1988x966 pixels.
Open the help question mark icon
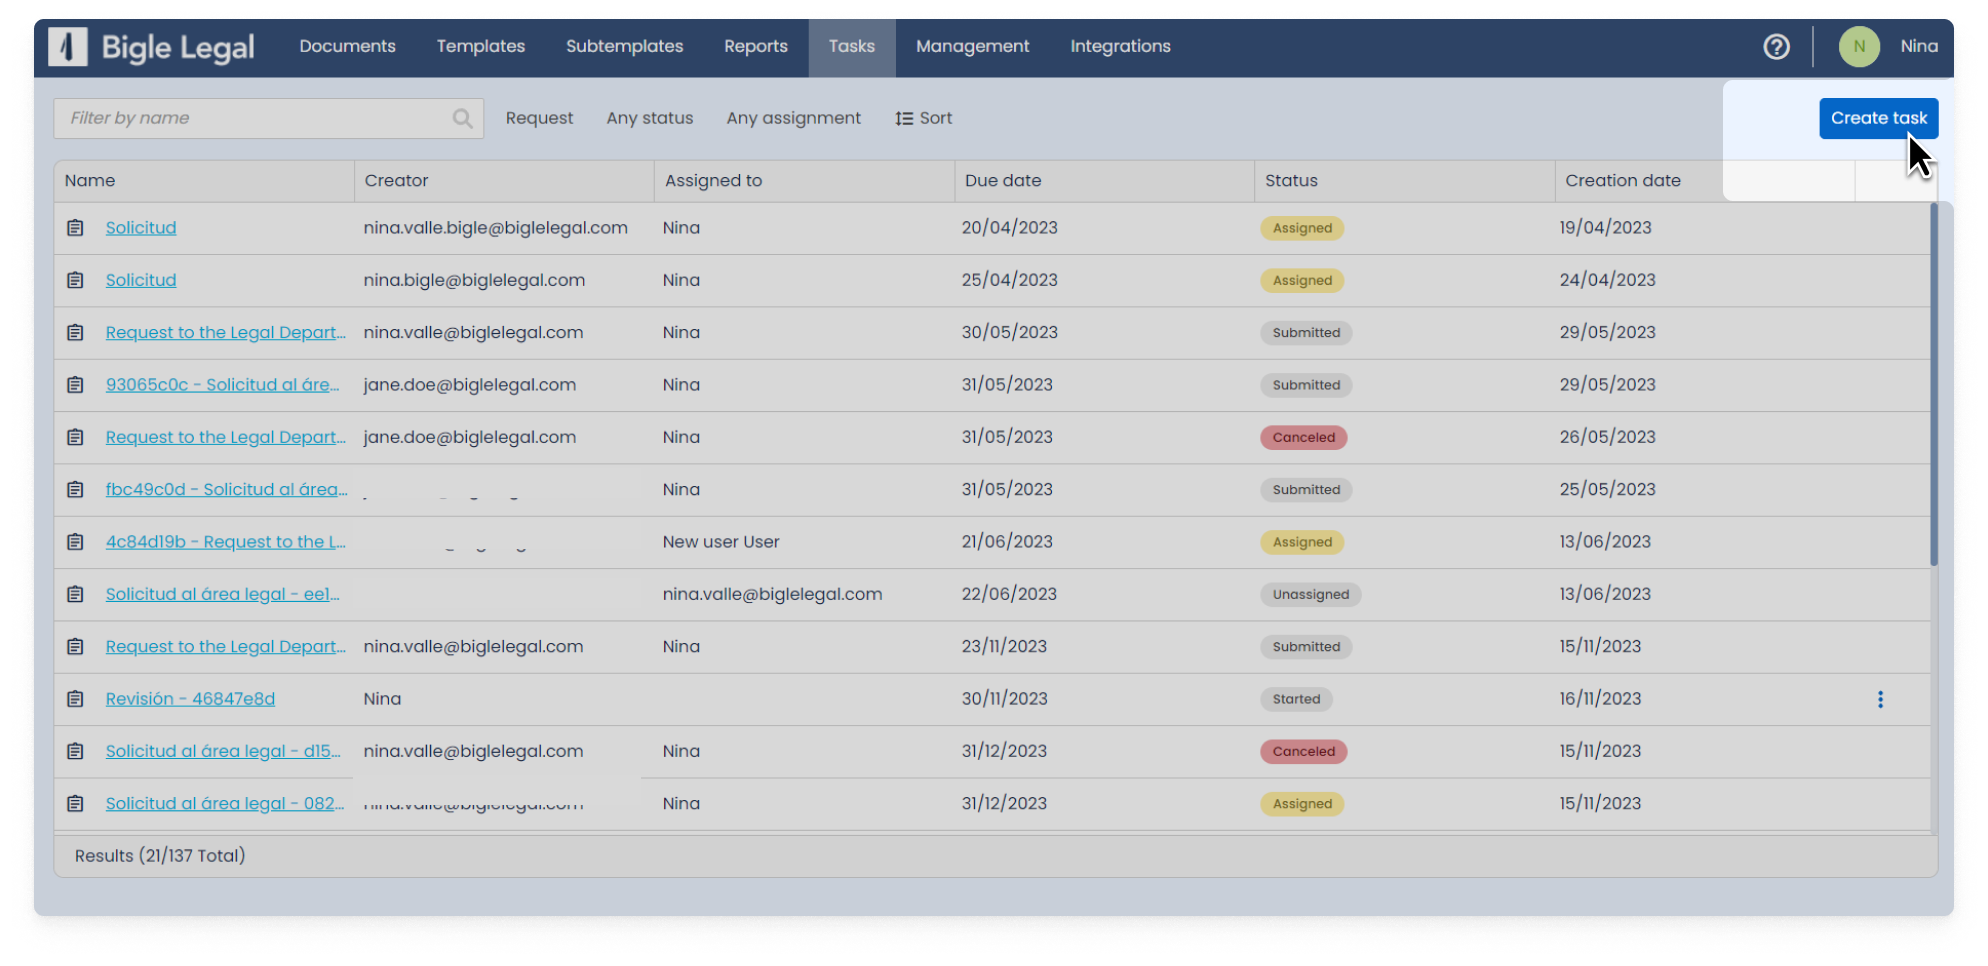[x=1776, y=47]
